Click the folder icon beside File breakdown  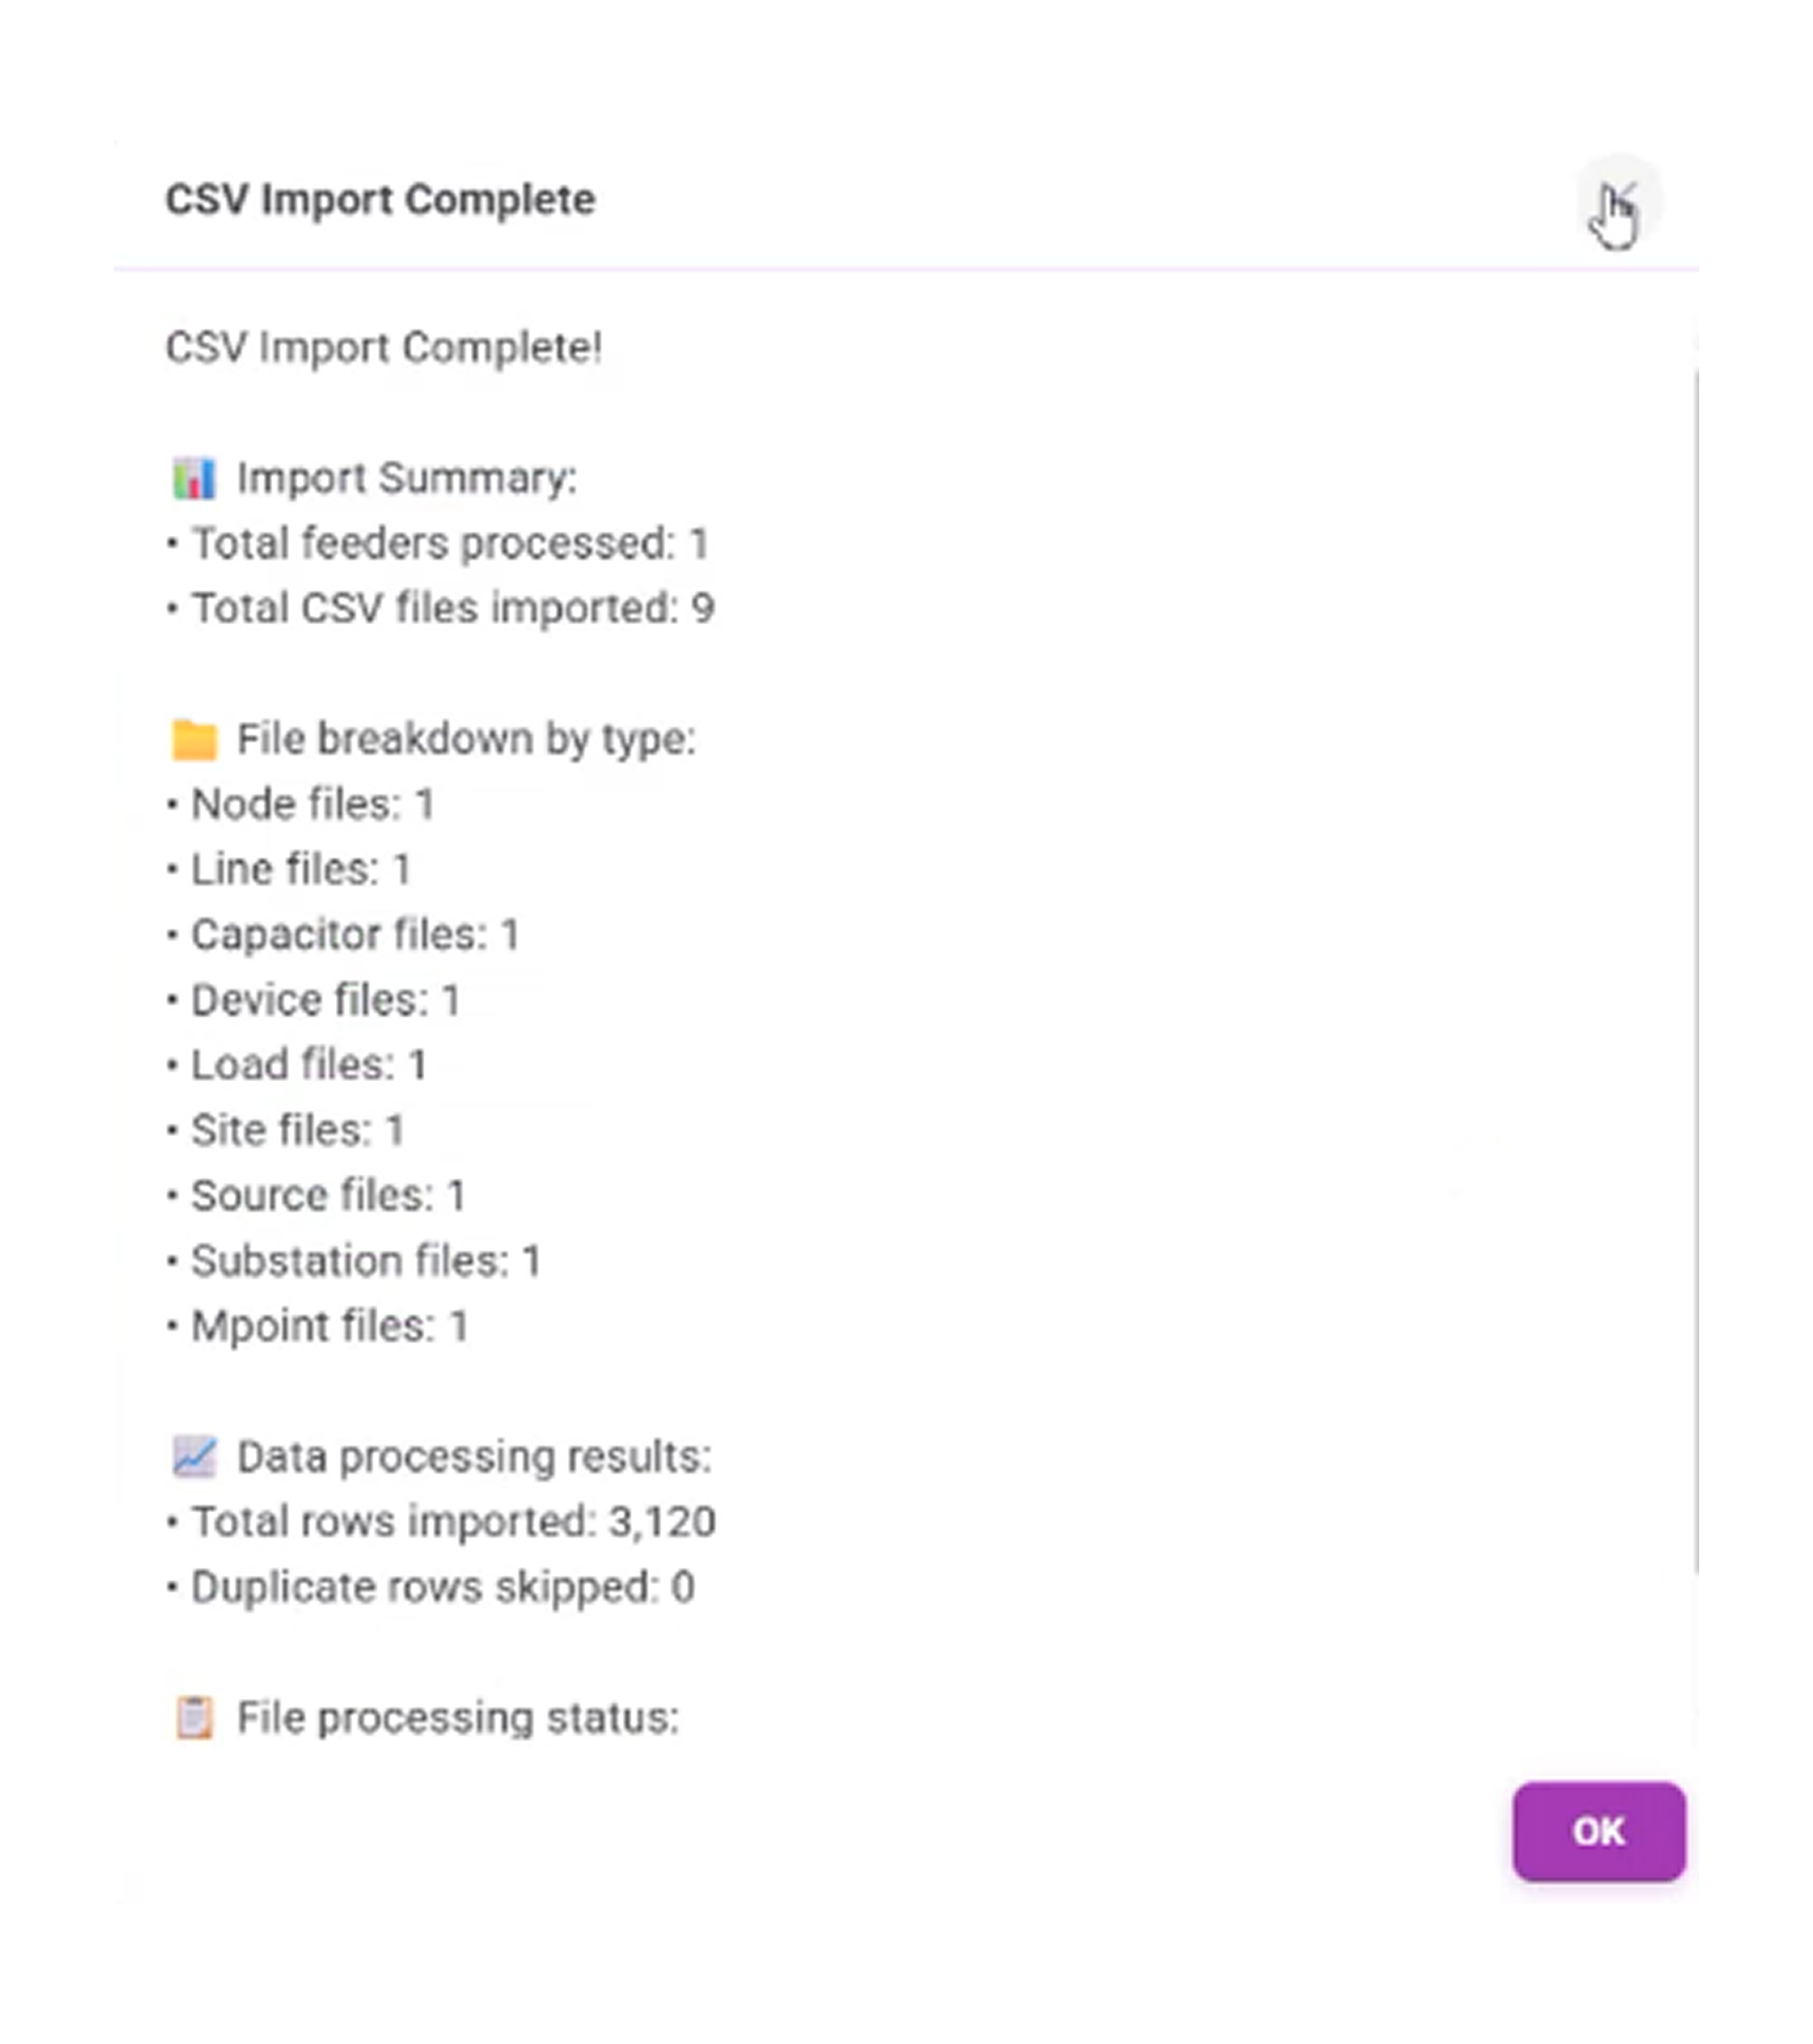[x=194, y=740]
